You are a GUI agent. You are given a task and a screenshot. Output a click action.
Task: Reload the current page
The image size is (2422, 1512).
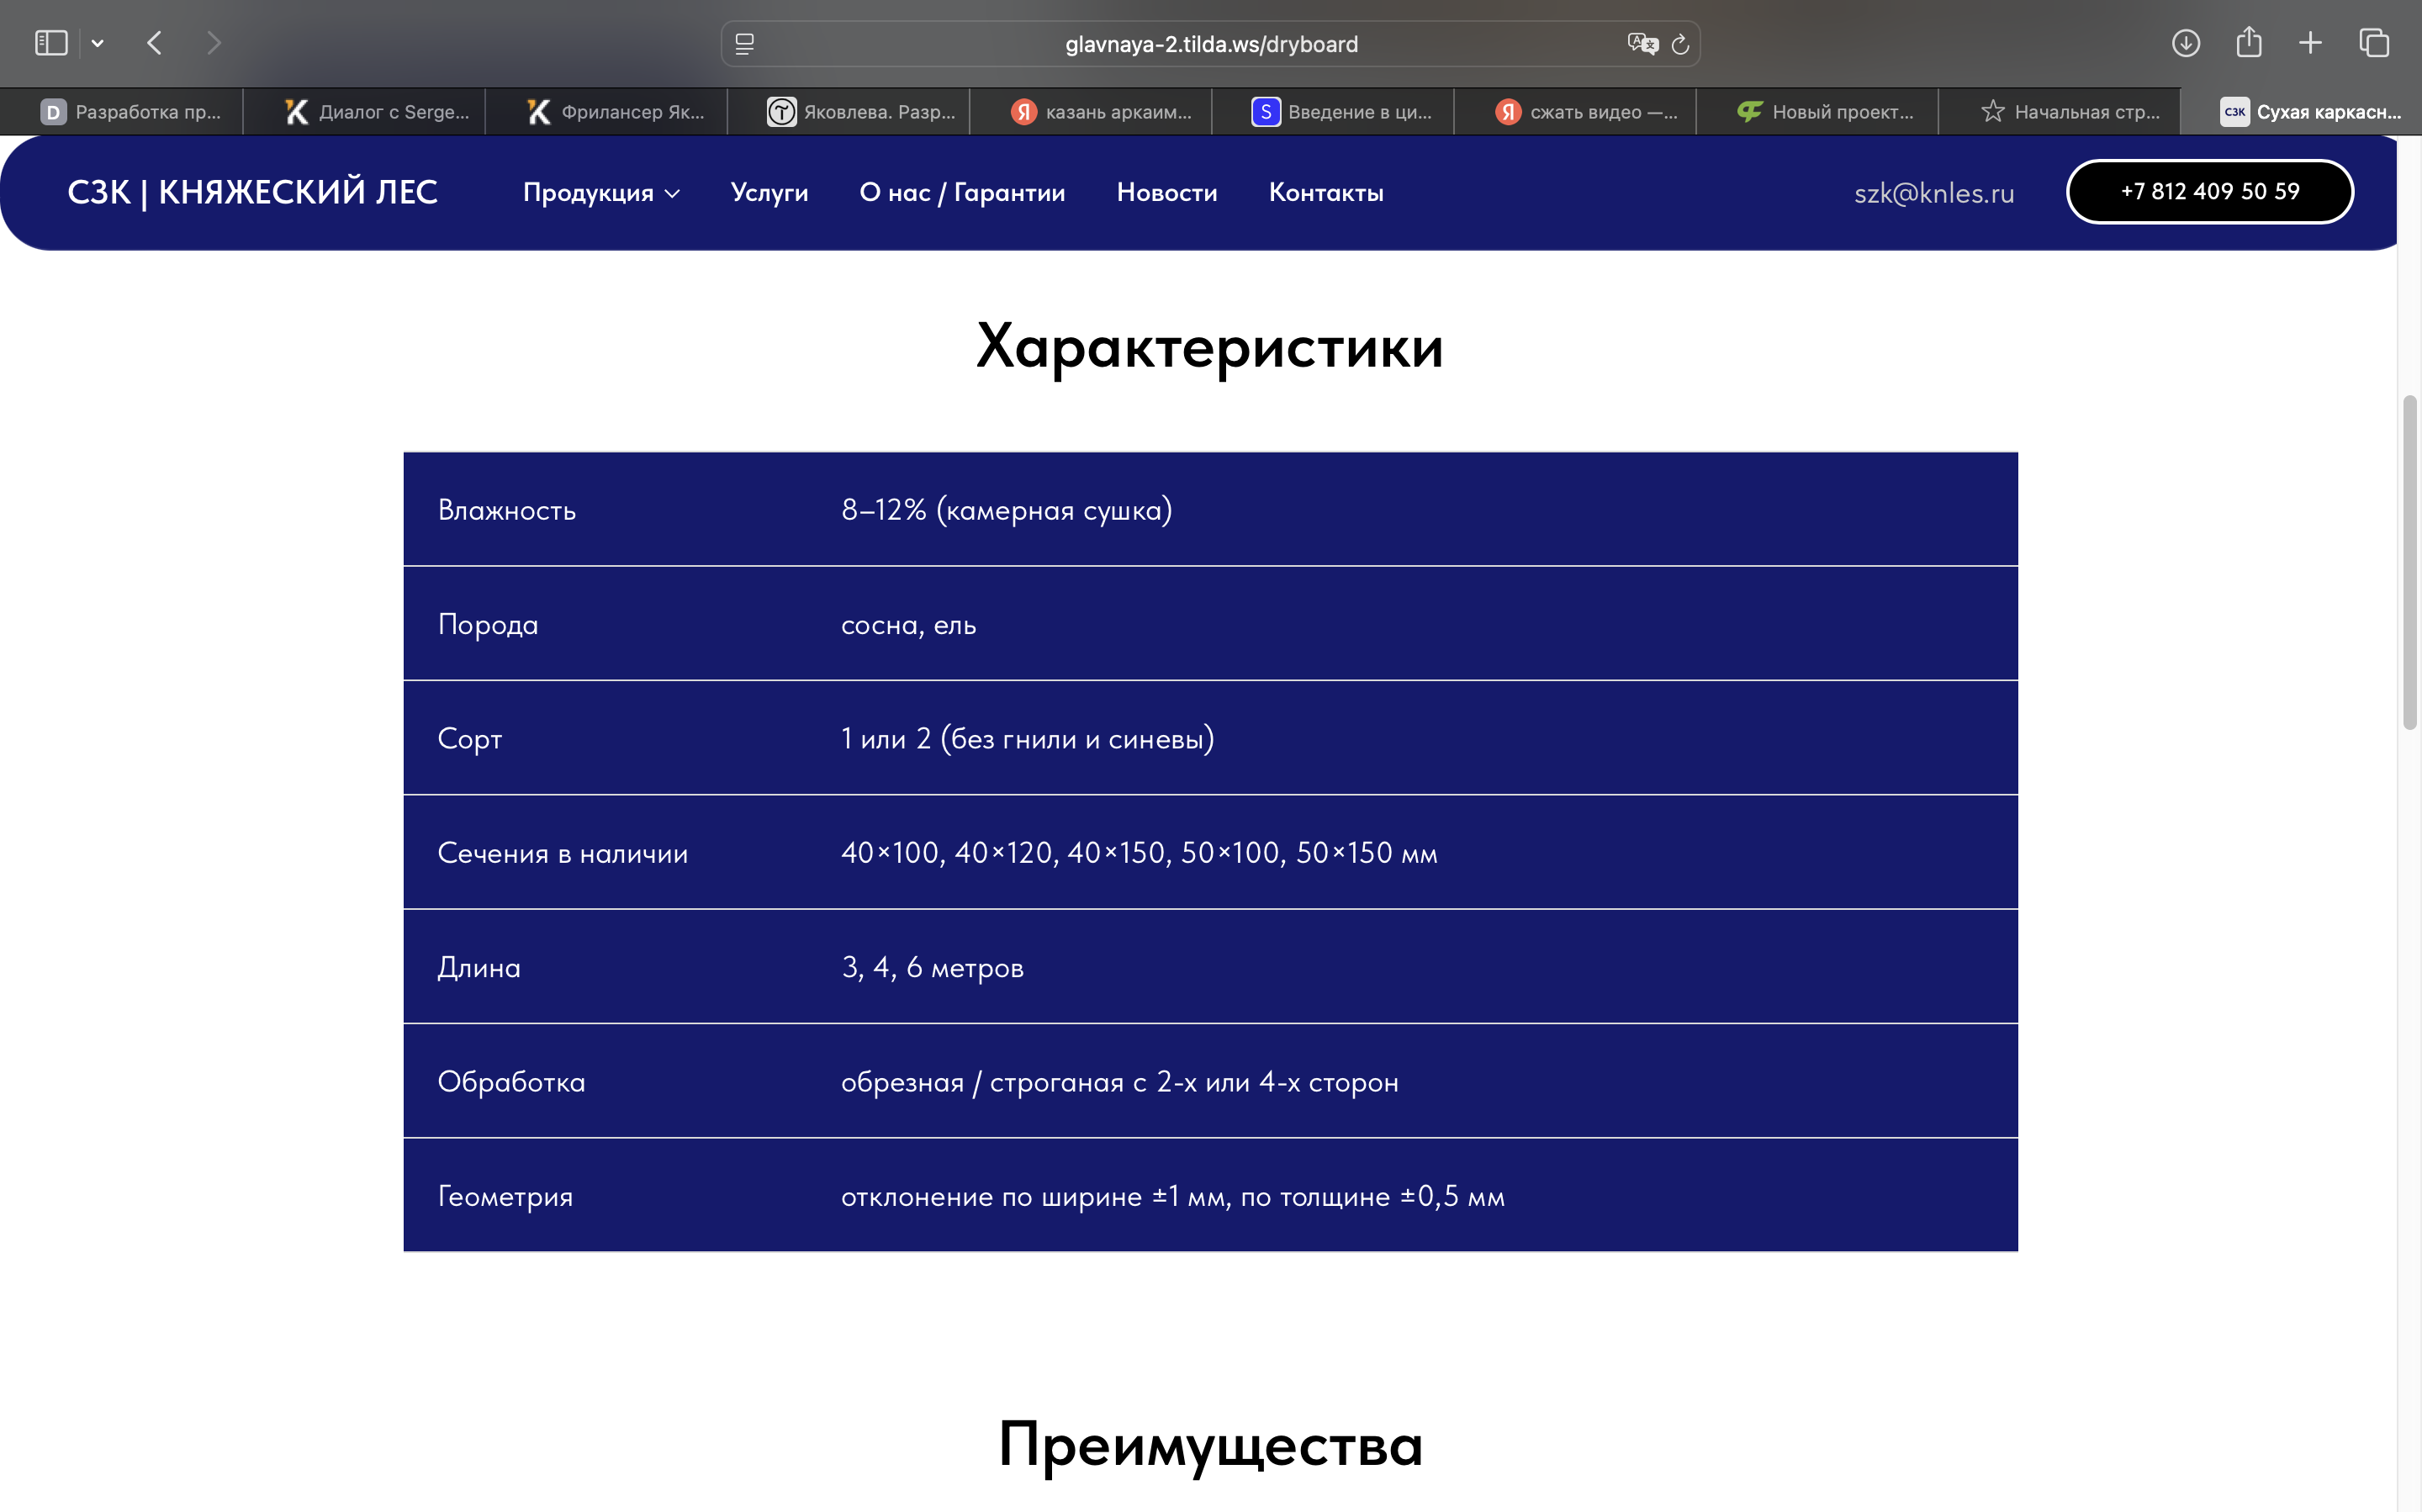click(1680, 44)
